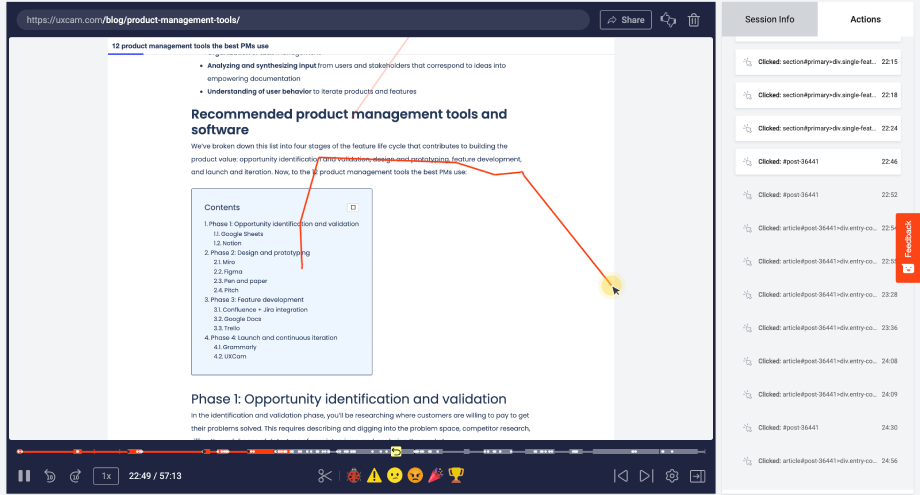Click the yellow playhead on the timeline

(x=396, y=452)
